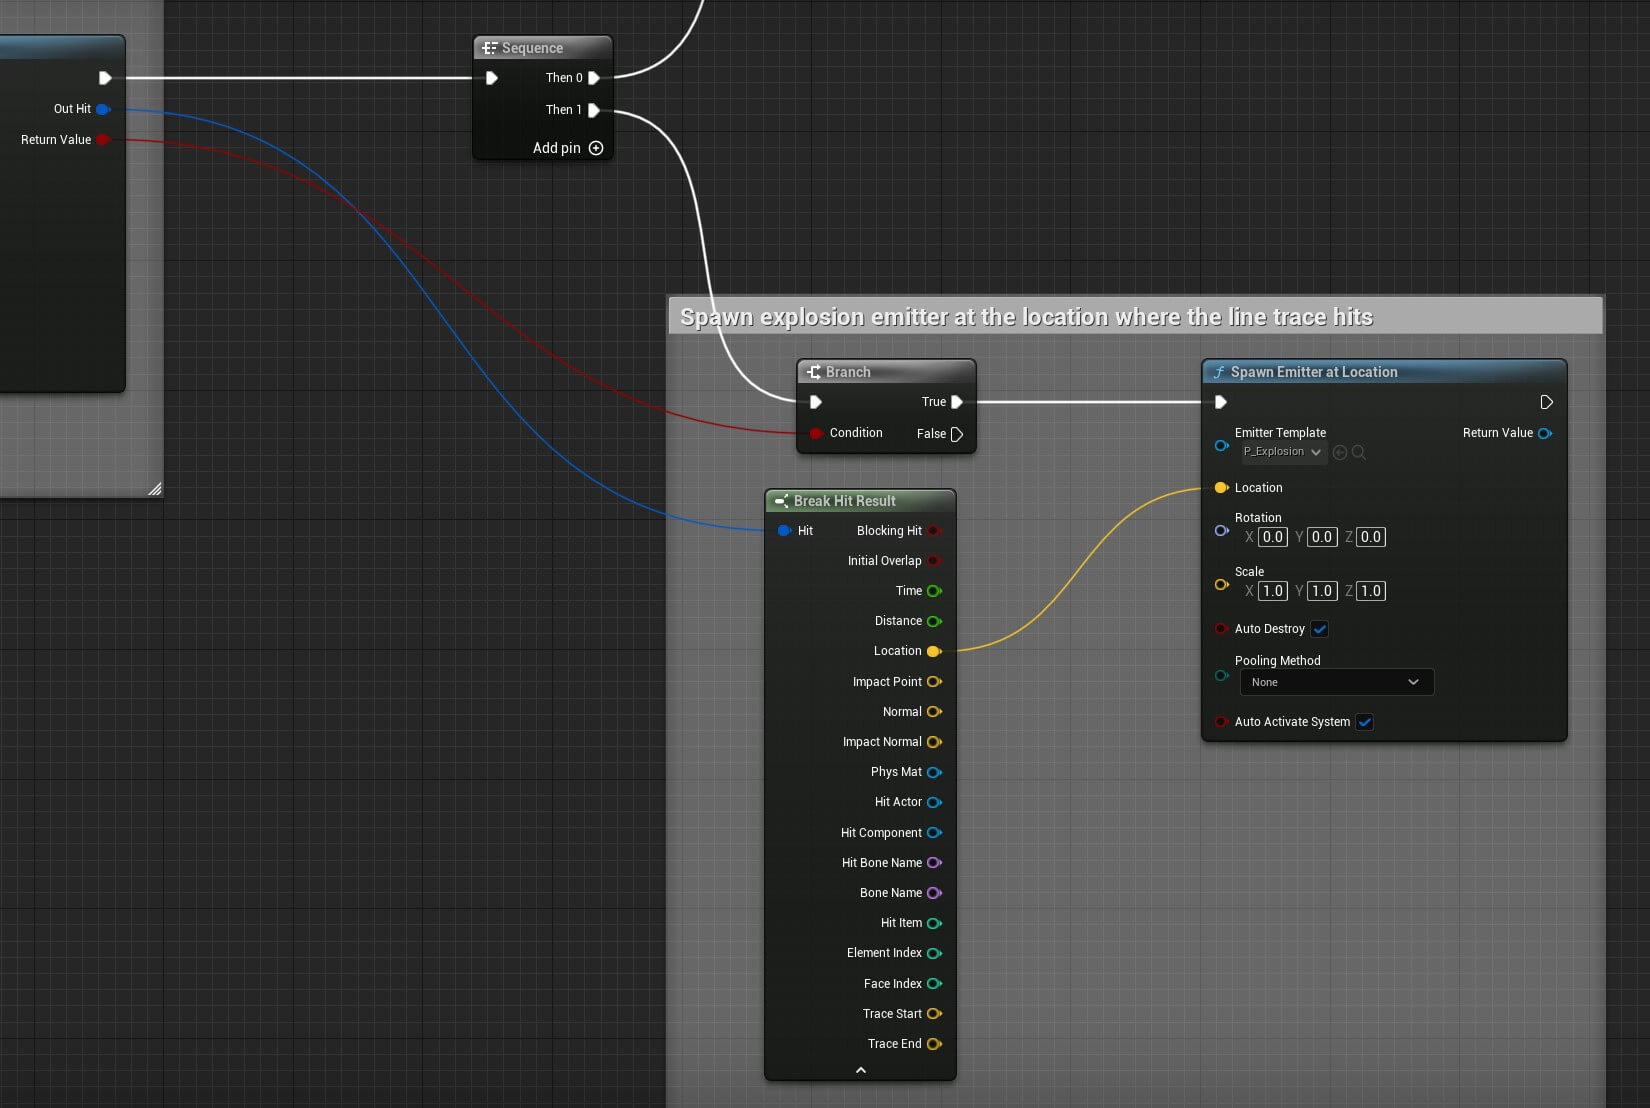Click the Spawn Emitter input execution pin
Viewport: 1650px width, 1108px height.
click(x=1220, y=402)
